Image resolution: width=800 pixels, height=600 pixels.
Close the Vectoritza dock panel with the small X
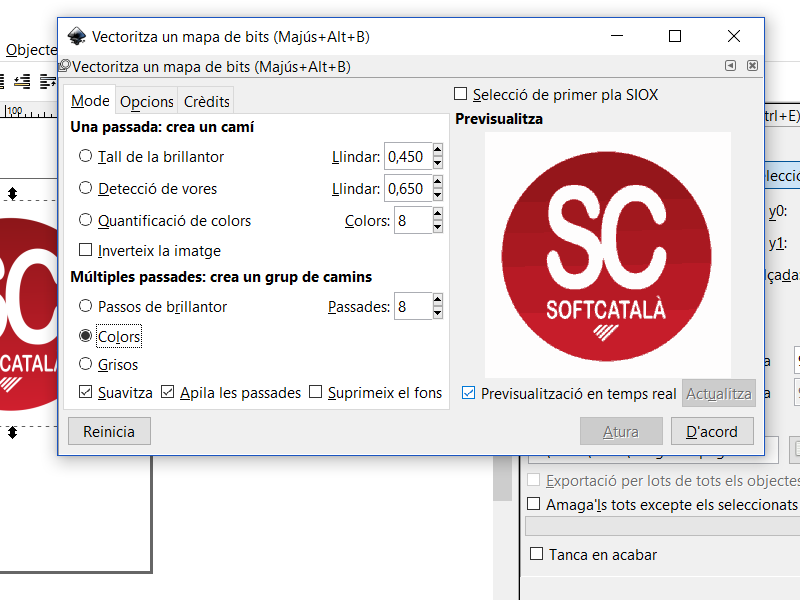[x=752, y=65]
